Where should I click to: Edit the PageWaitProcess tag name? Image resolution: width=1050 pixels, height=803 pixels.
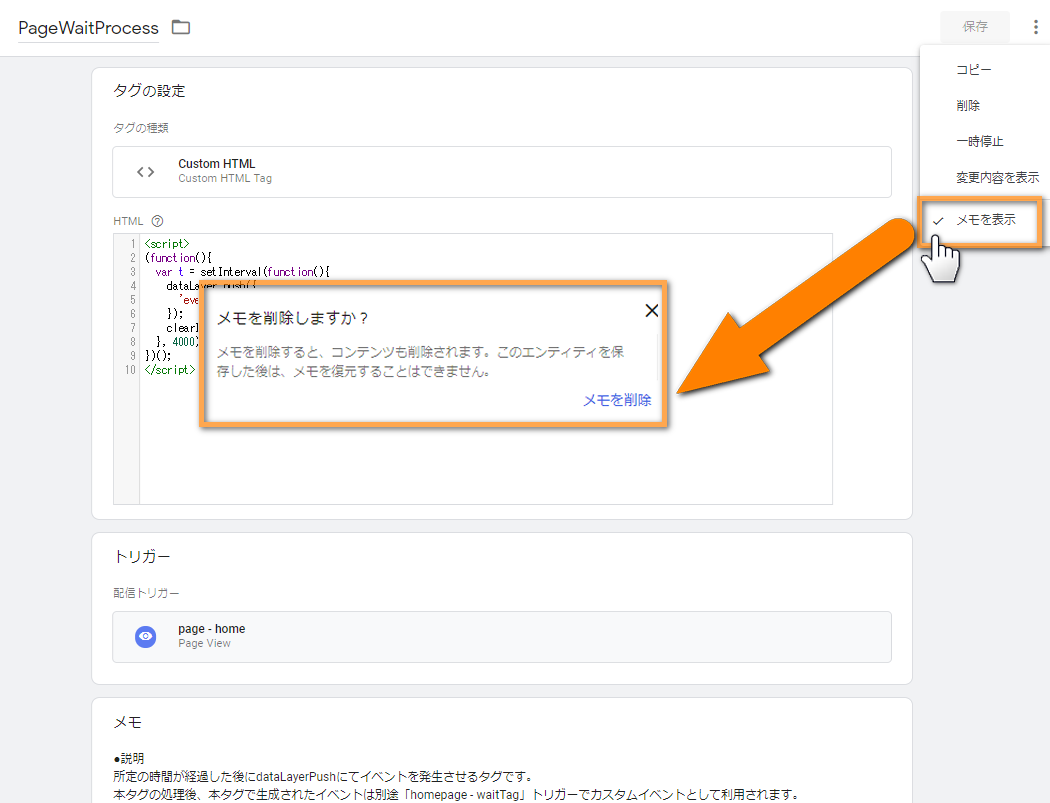coord(88,28)
